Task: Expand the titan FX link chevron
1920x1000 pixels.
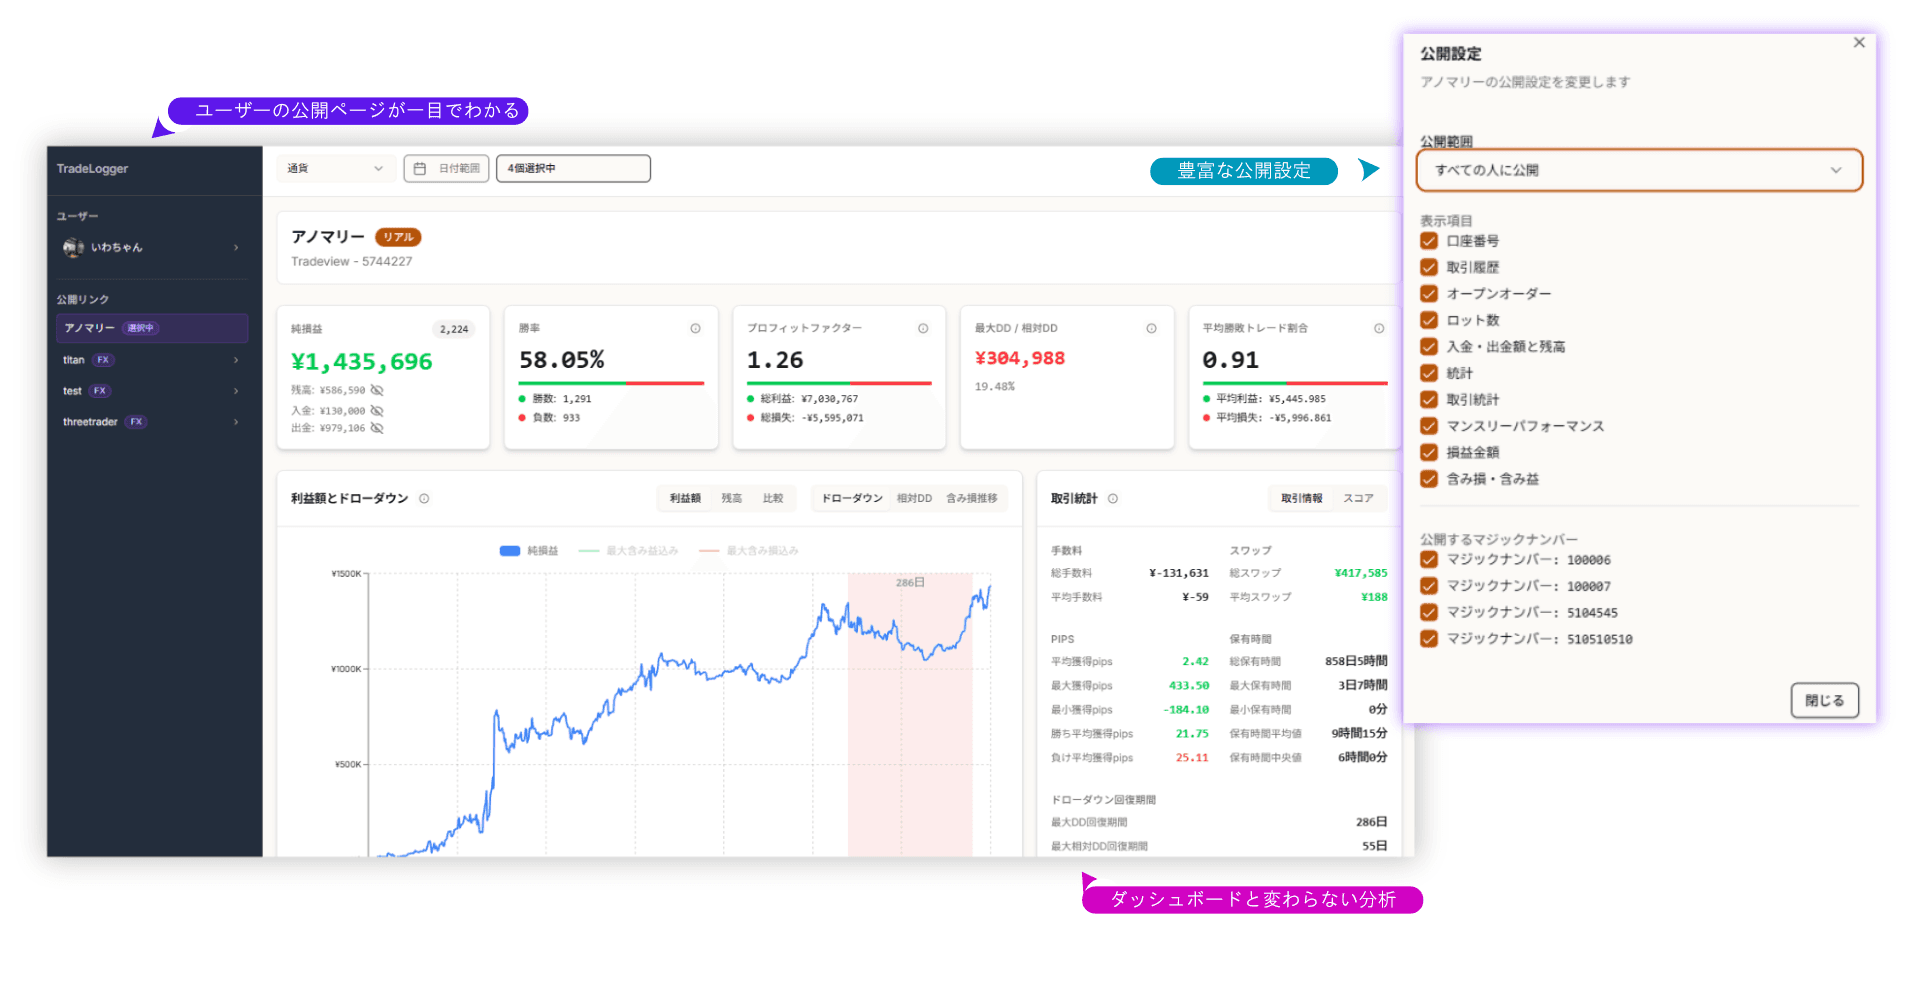Action: [x=236, y=360]
